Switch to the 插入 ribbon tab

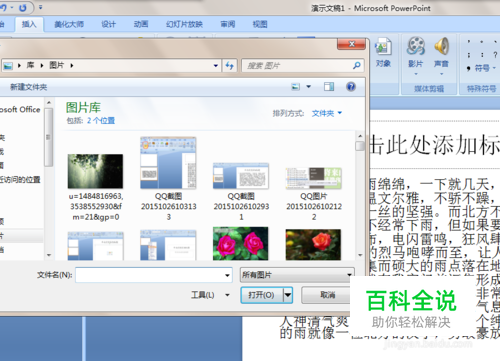29,24
